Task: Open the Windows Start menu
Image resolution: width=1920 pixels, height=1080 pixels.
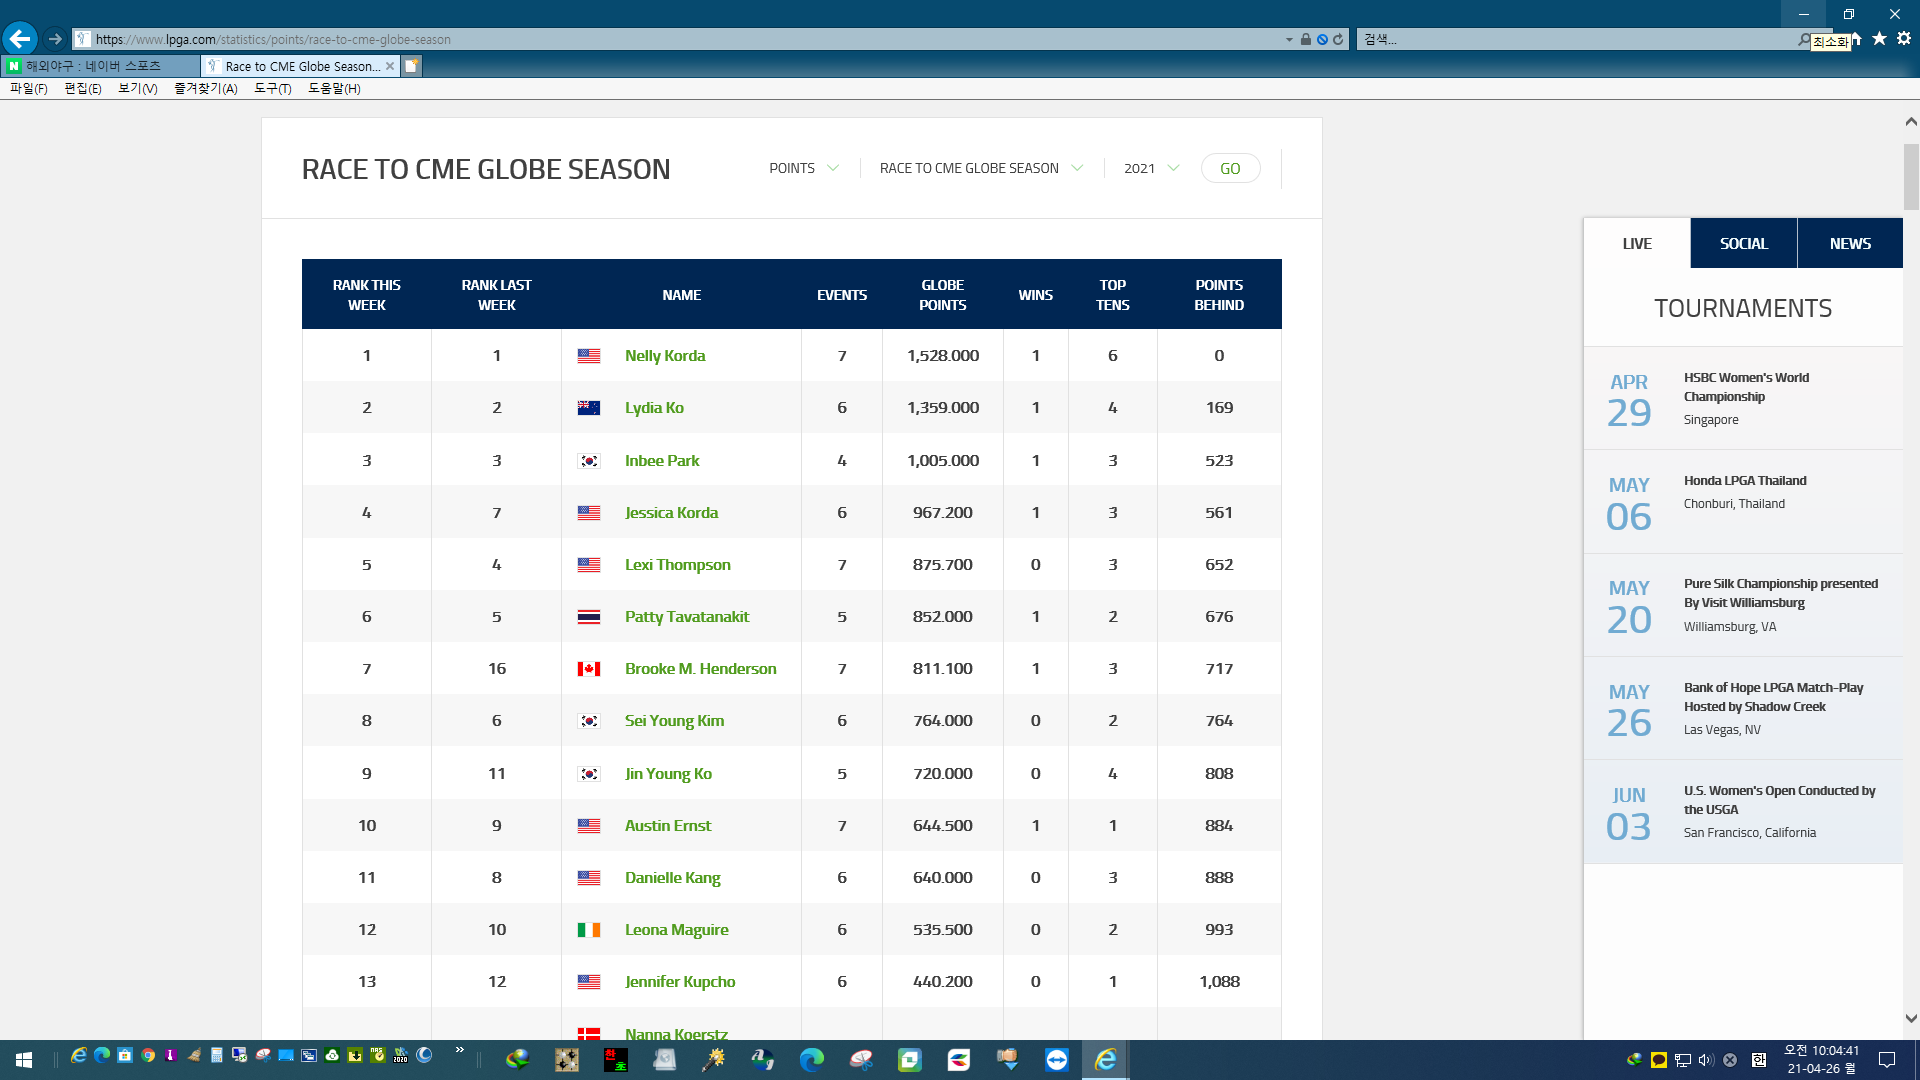Action: pos(24,1060)
